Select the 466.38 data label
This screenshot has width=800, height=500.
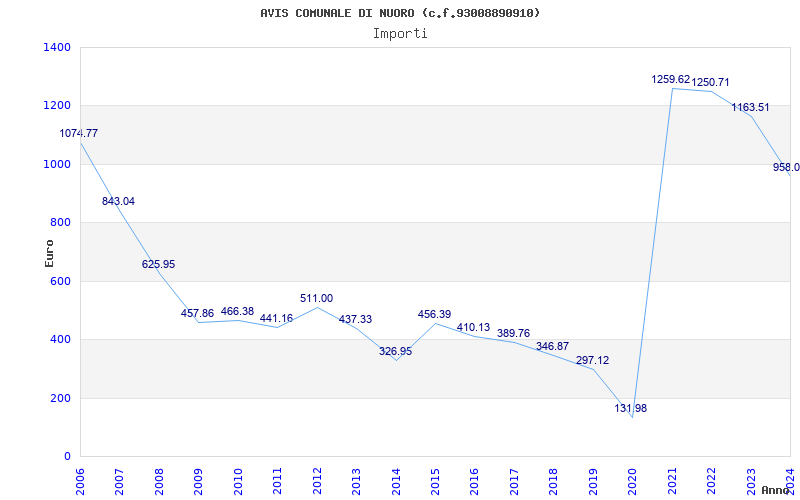[237, 311]
